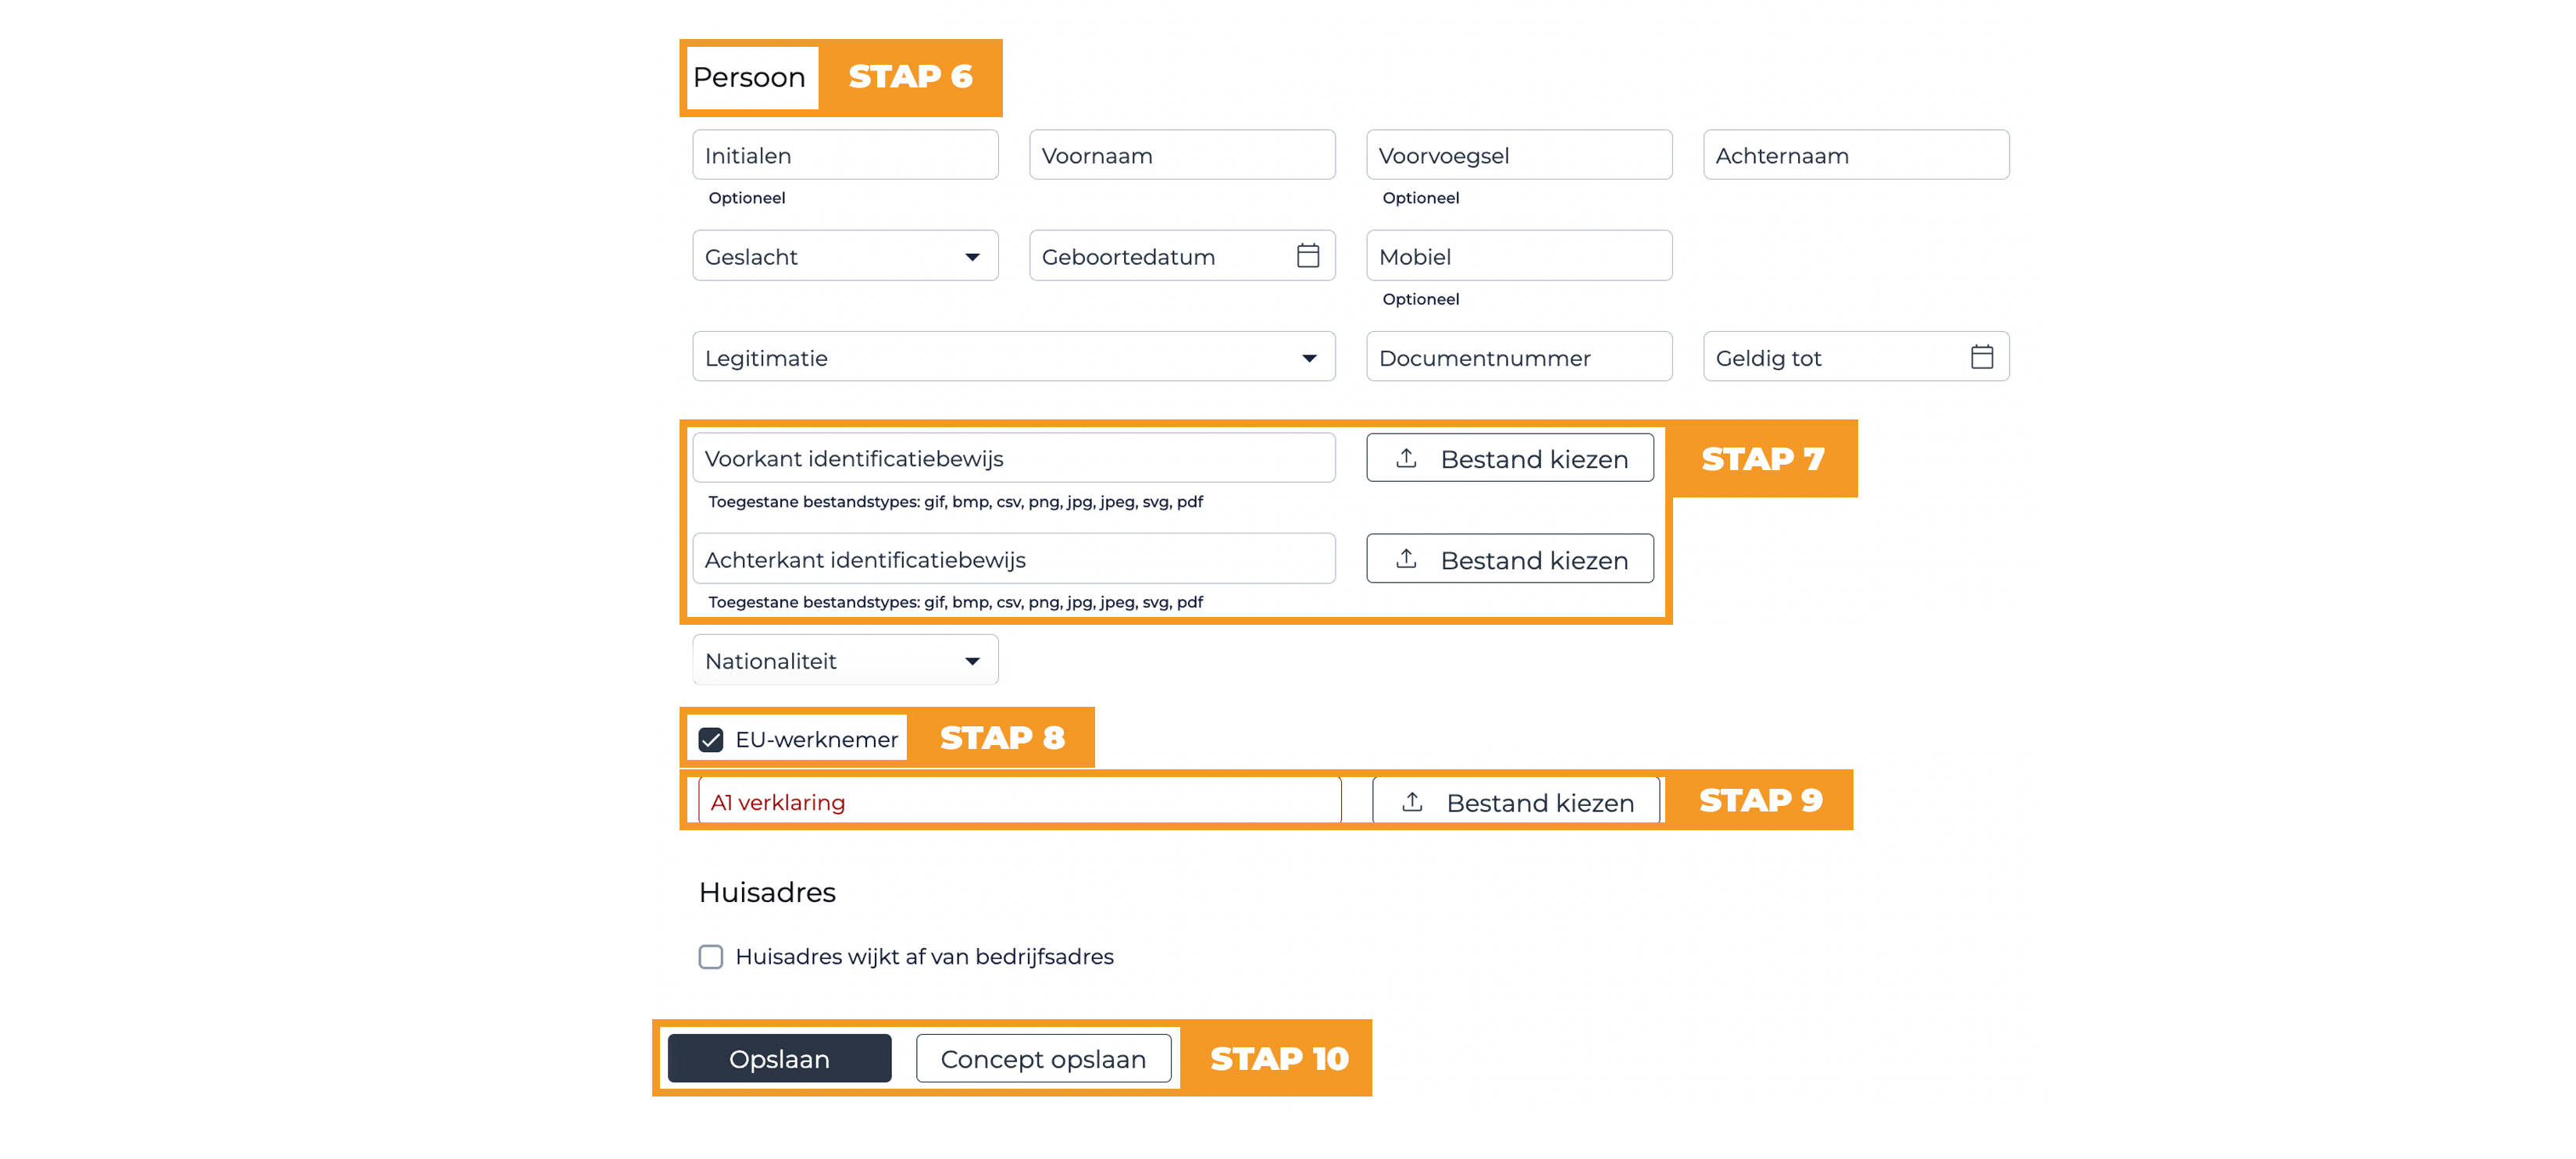Viewport: 2576px width, 1159px height.
Task: Click upload icon for Voorkant identificatiebewijs
Action: pyautogui.click(x=1406, y=458)
